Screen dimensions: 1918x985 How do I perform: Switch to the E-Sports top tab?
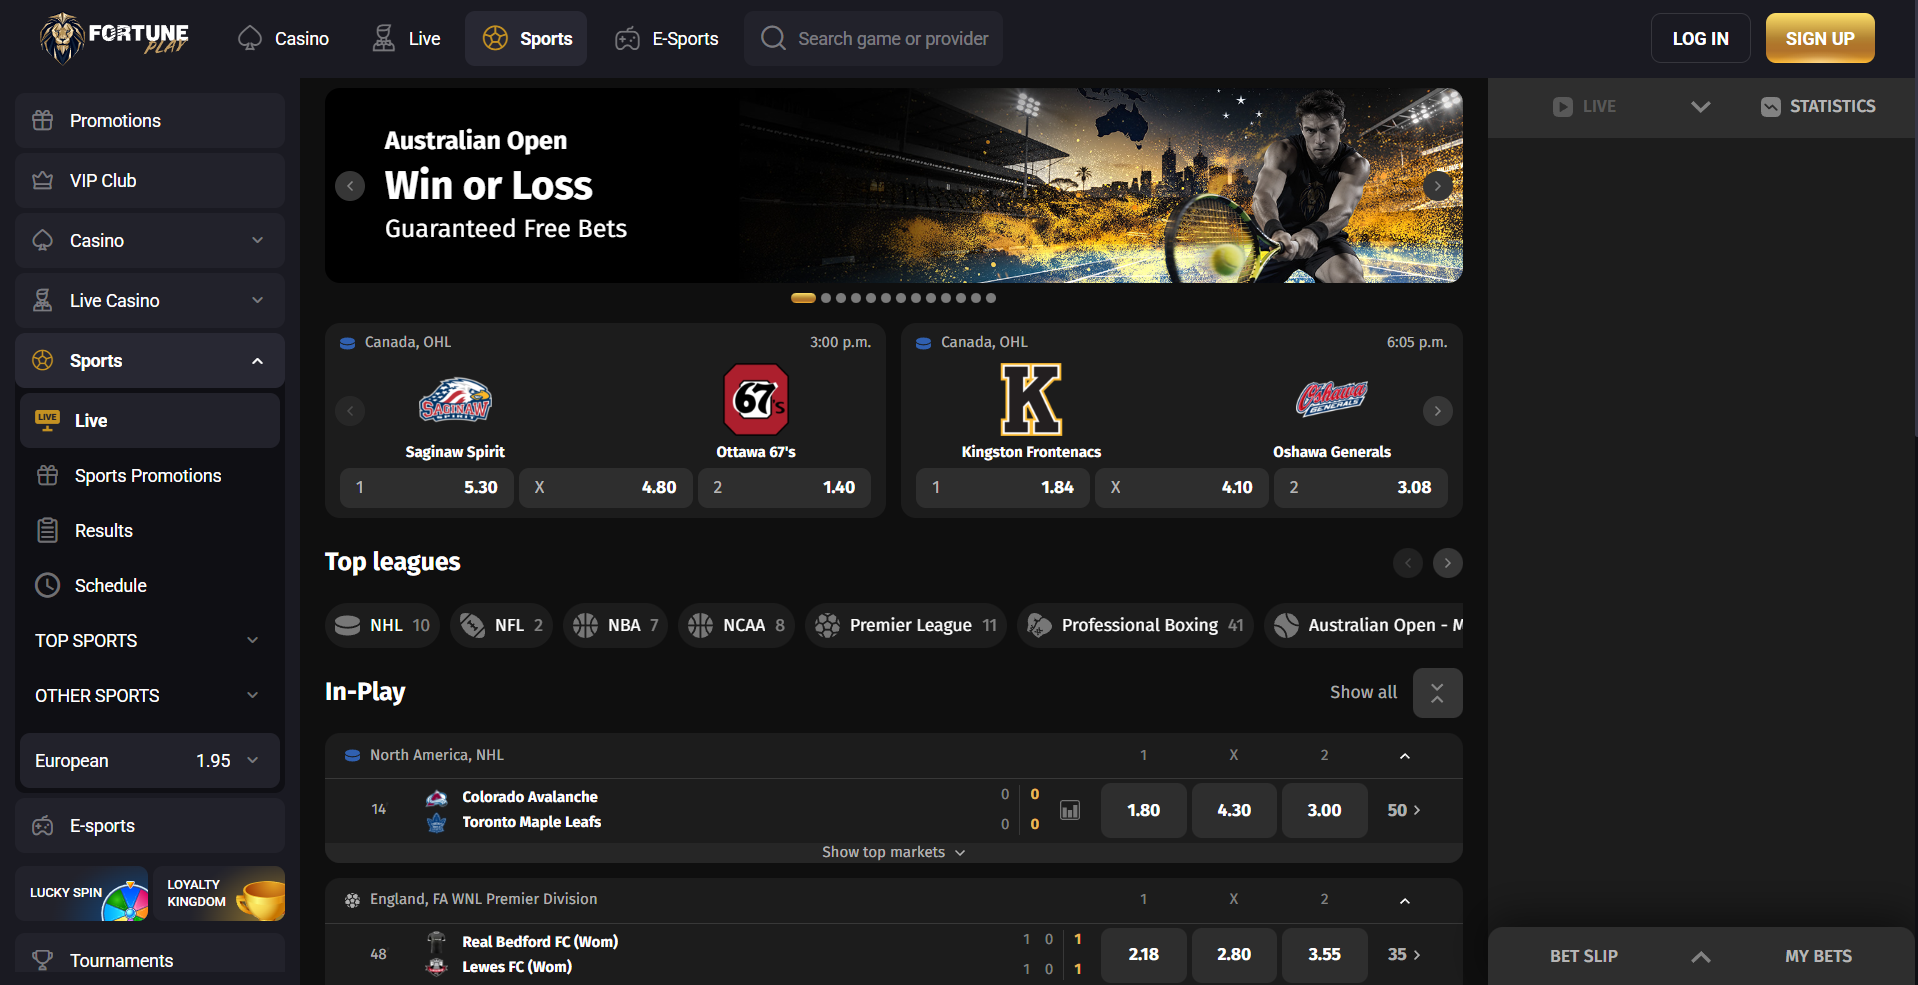[667, 39]
